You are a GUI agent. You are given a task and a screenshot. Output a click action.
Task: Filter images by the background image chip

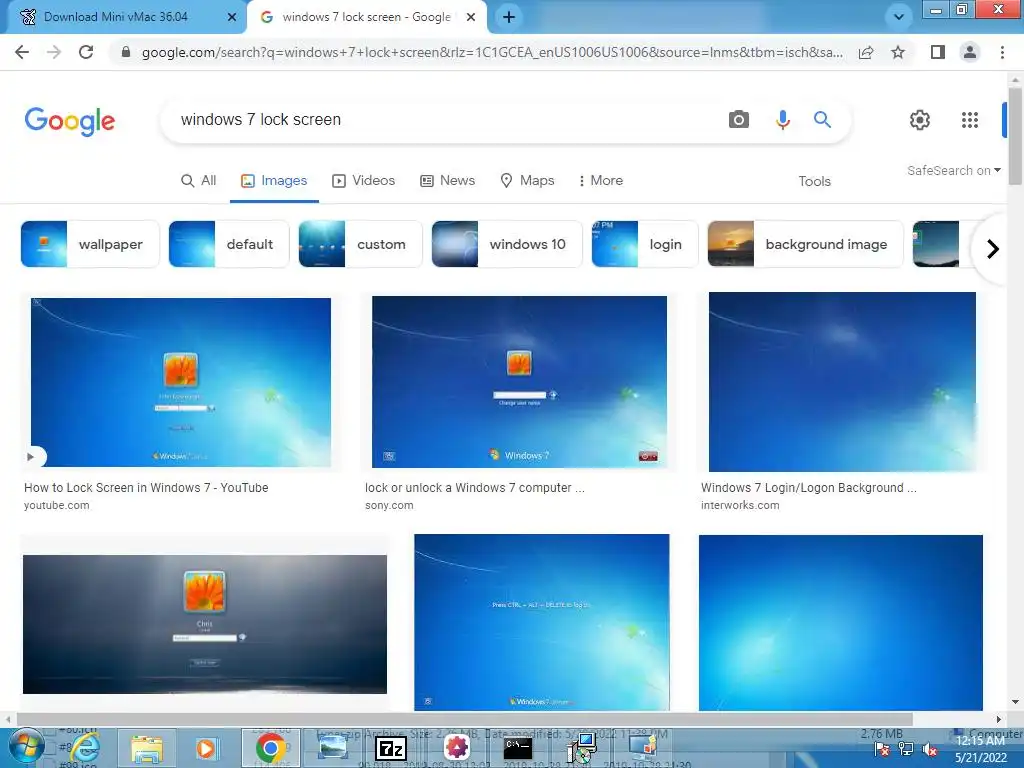click(x=805, y=244)
